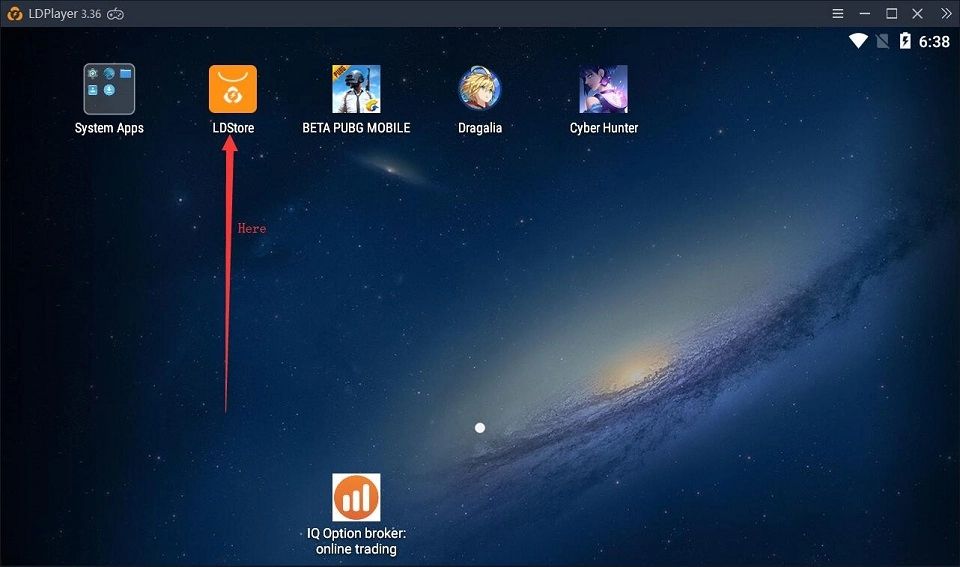This screenshot has width=960, height=567.
Task: Launch the LDStore app
Action: (233, 89)
